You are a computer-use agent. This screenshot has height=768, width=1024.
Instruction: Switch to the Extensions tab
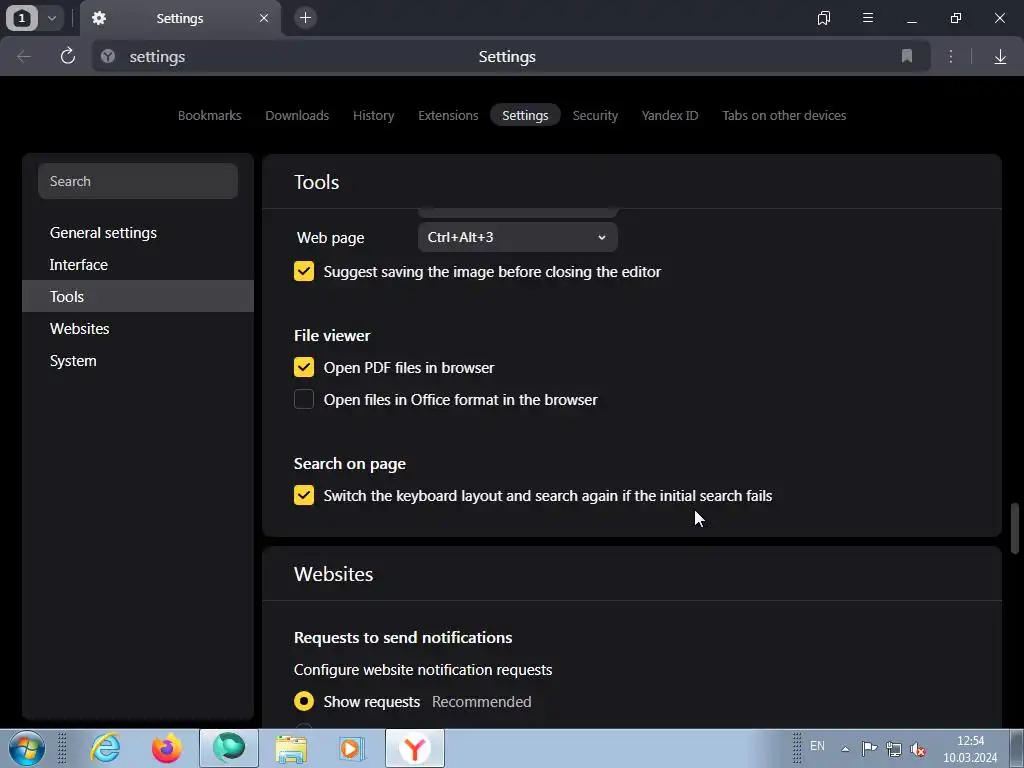pos(448,116)
